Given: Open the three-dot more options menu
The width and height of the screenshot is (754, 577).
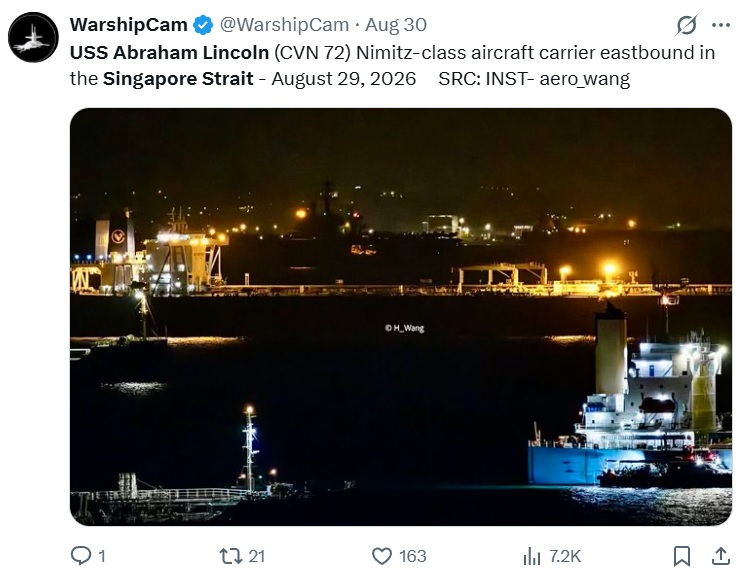Looking at the screenshot, I should click(x=721, y=25).
